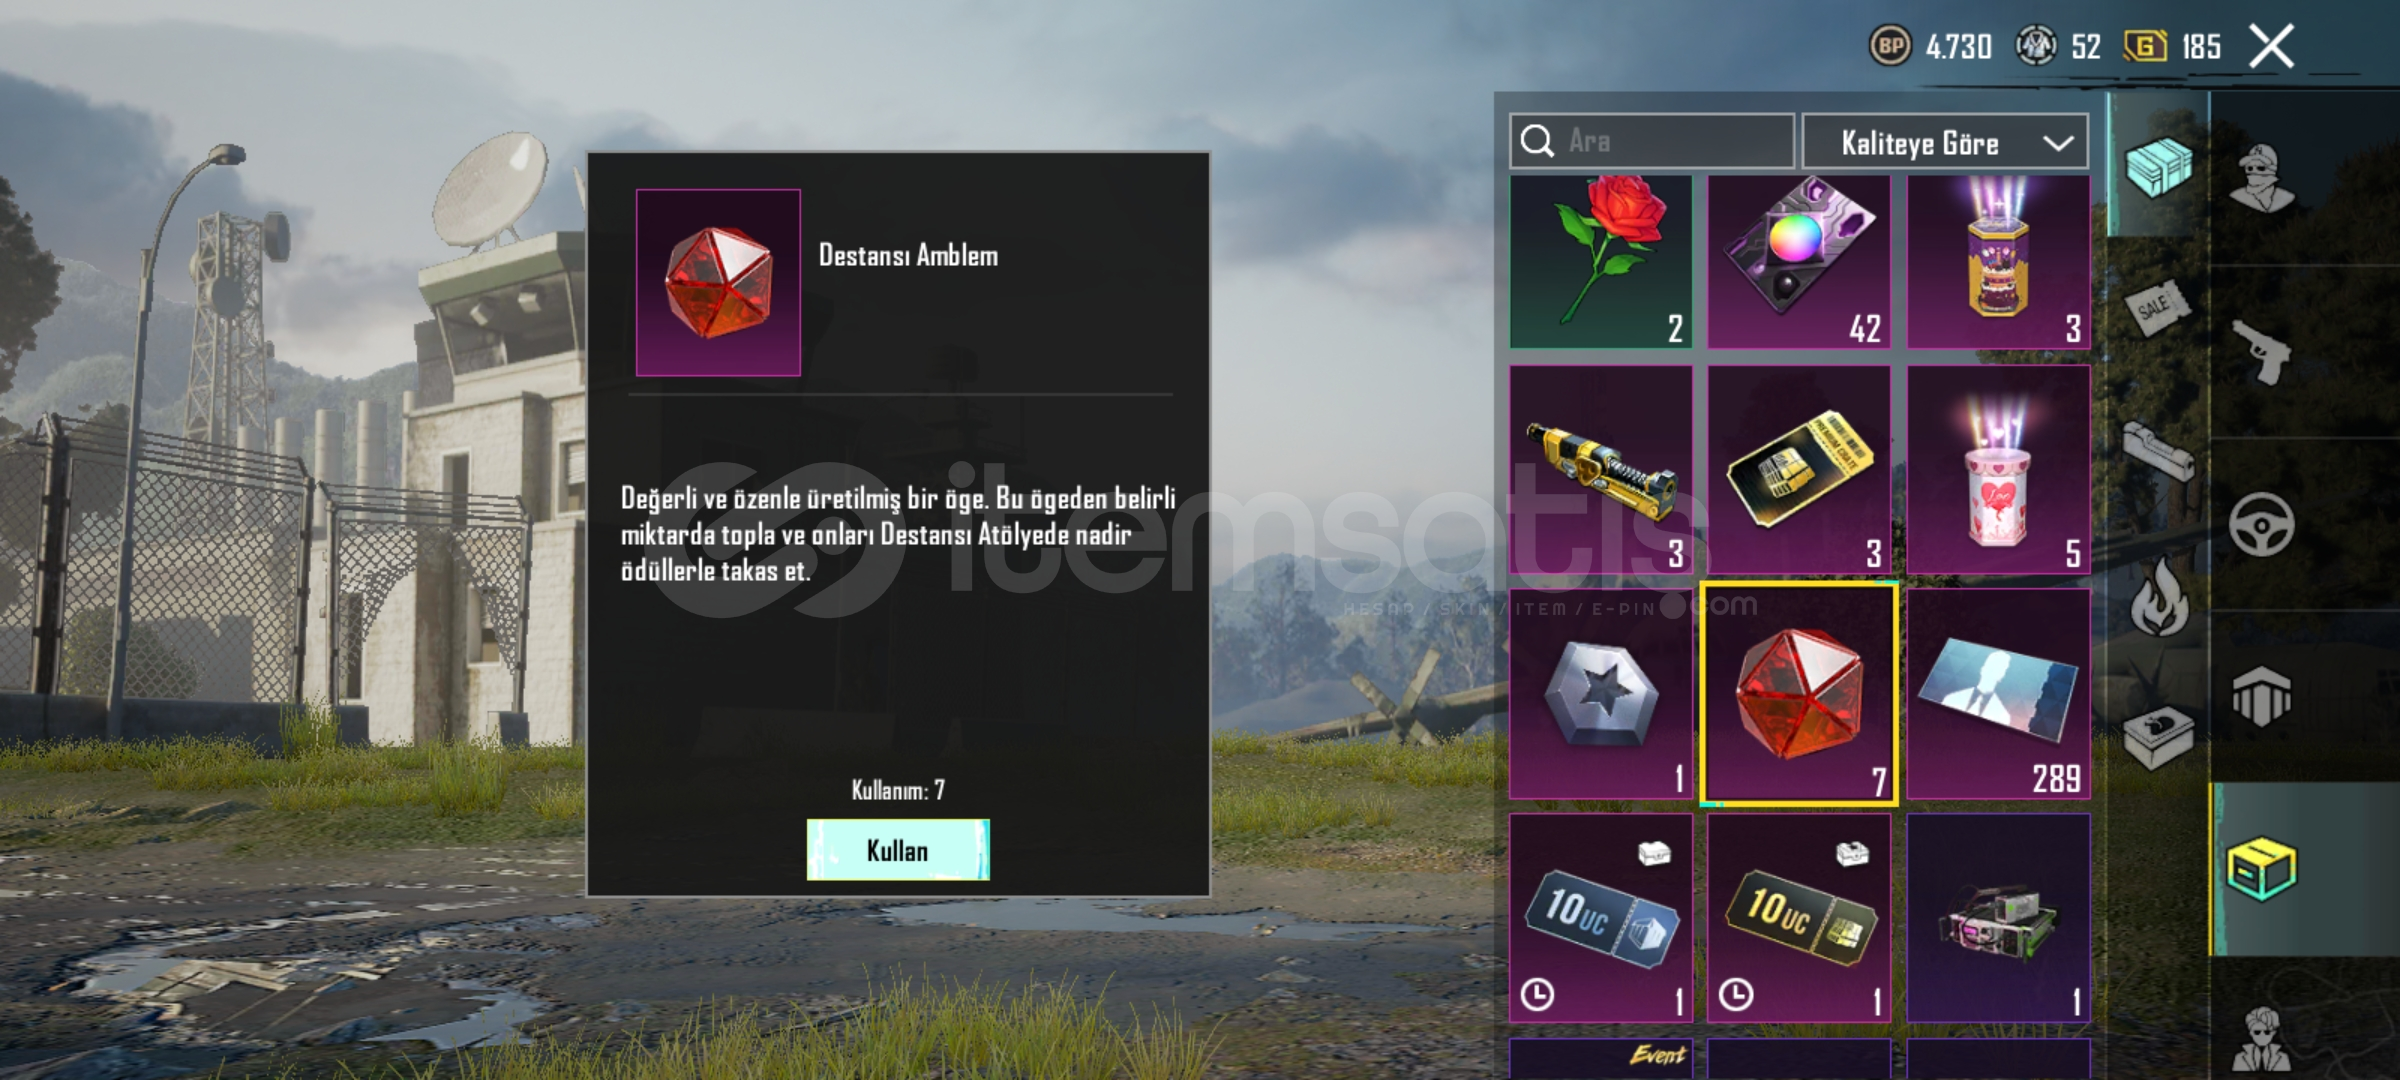Select the teal crate sub-tab
This screenshot has width=2400, height=1080.
click(2158, 166)
